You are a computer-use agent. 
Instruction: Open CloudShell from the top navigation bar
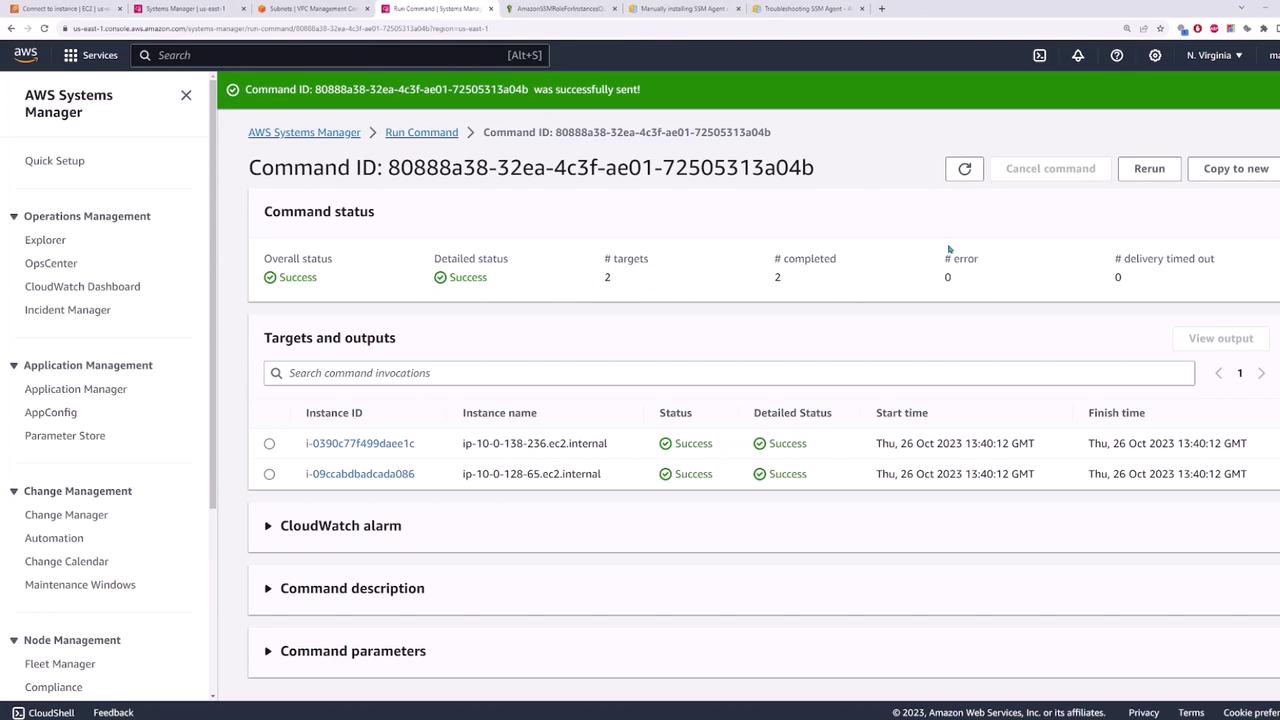(1039, 55)
